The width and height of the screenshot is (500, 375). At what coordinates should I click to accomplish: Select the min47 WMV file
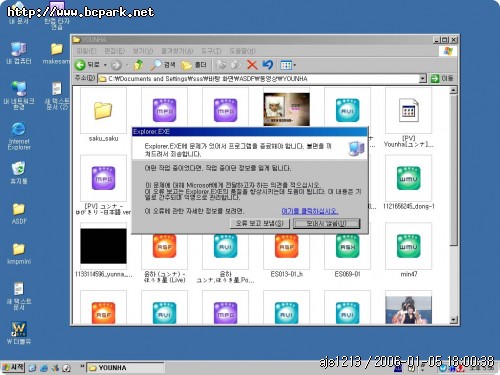coord(409,246)
